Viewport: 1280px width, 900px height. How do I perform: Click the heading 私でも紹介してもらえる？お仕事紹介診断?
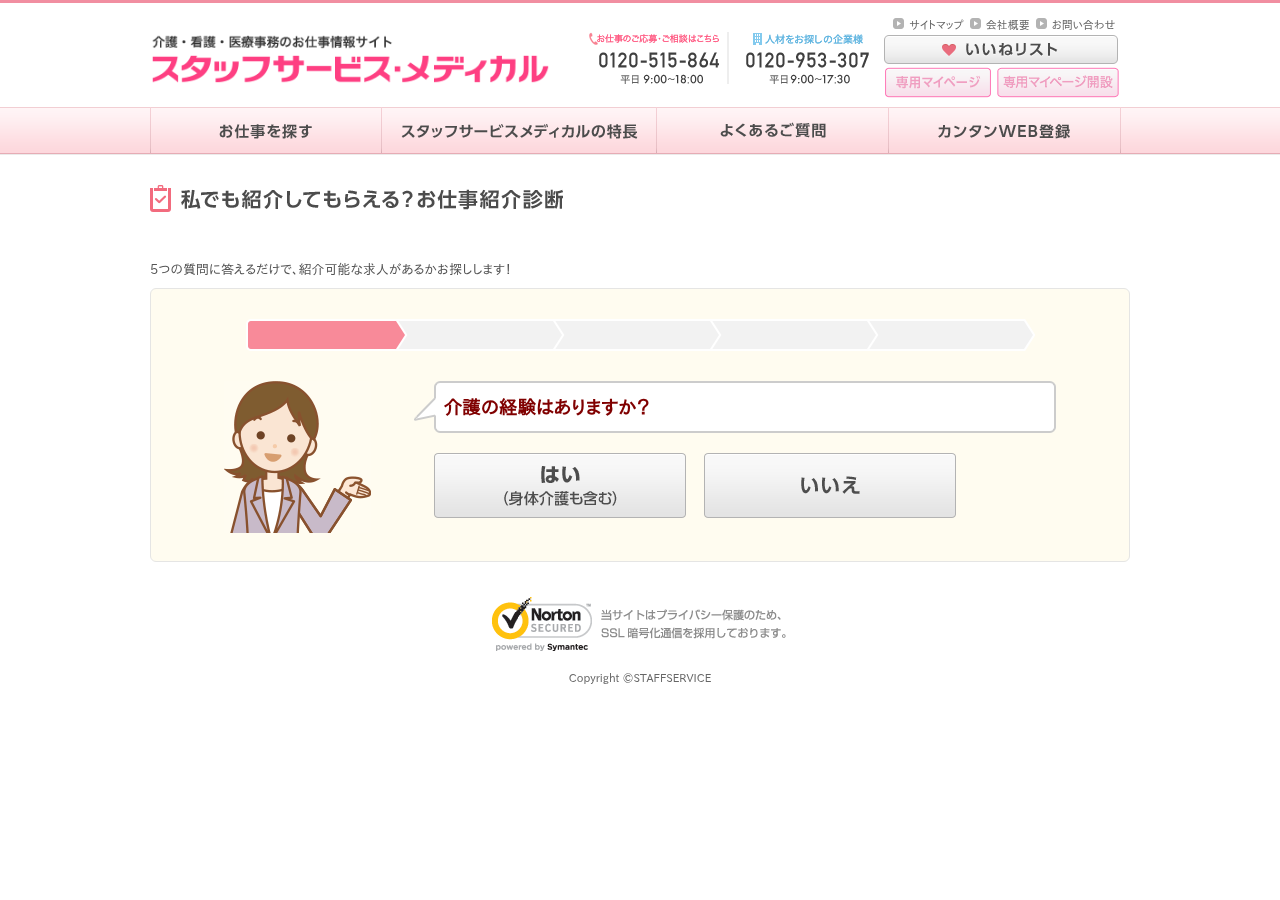pos(372,199)
